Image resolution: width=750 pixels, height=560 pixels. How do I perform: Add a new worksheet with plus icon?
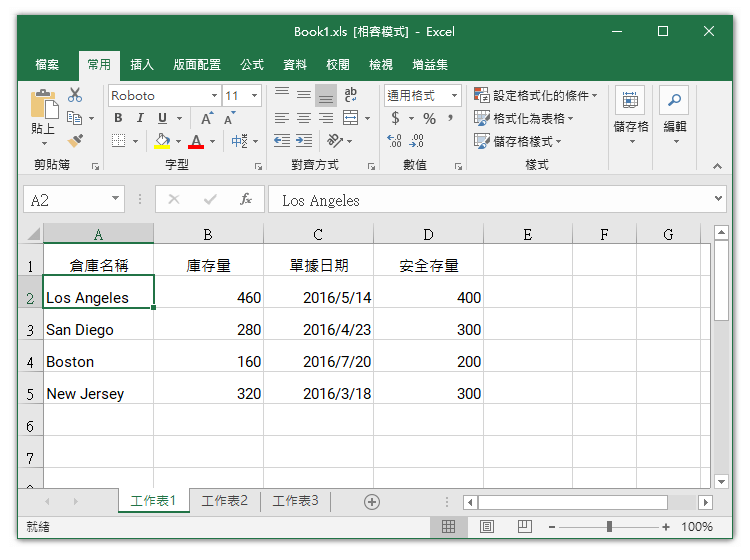click(x=372, y=502)
